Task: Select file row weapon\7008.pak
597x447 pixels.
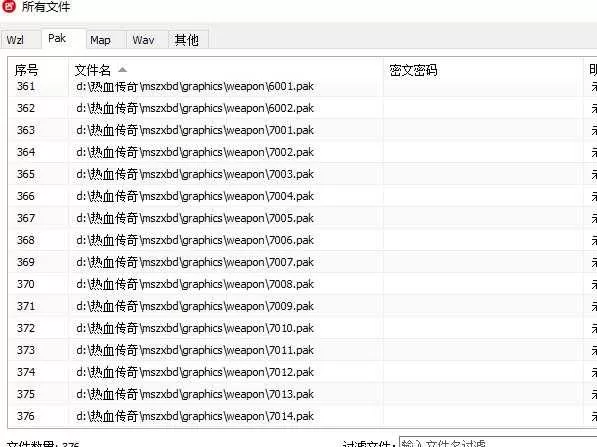Action: (x=302, y=284)
